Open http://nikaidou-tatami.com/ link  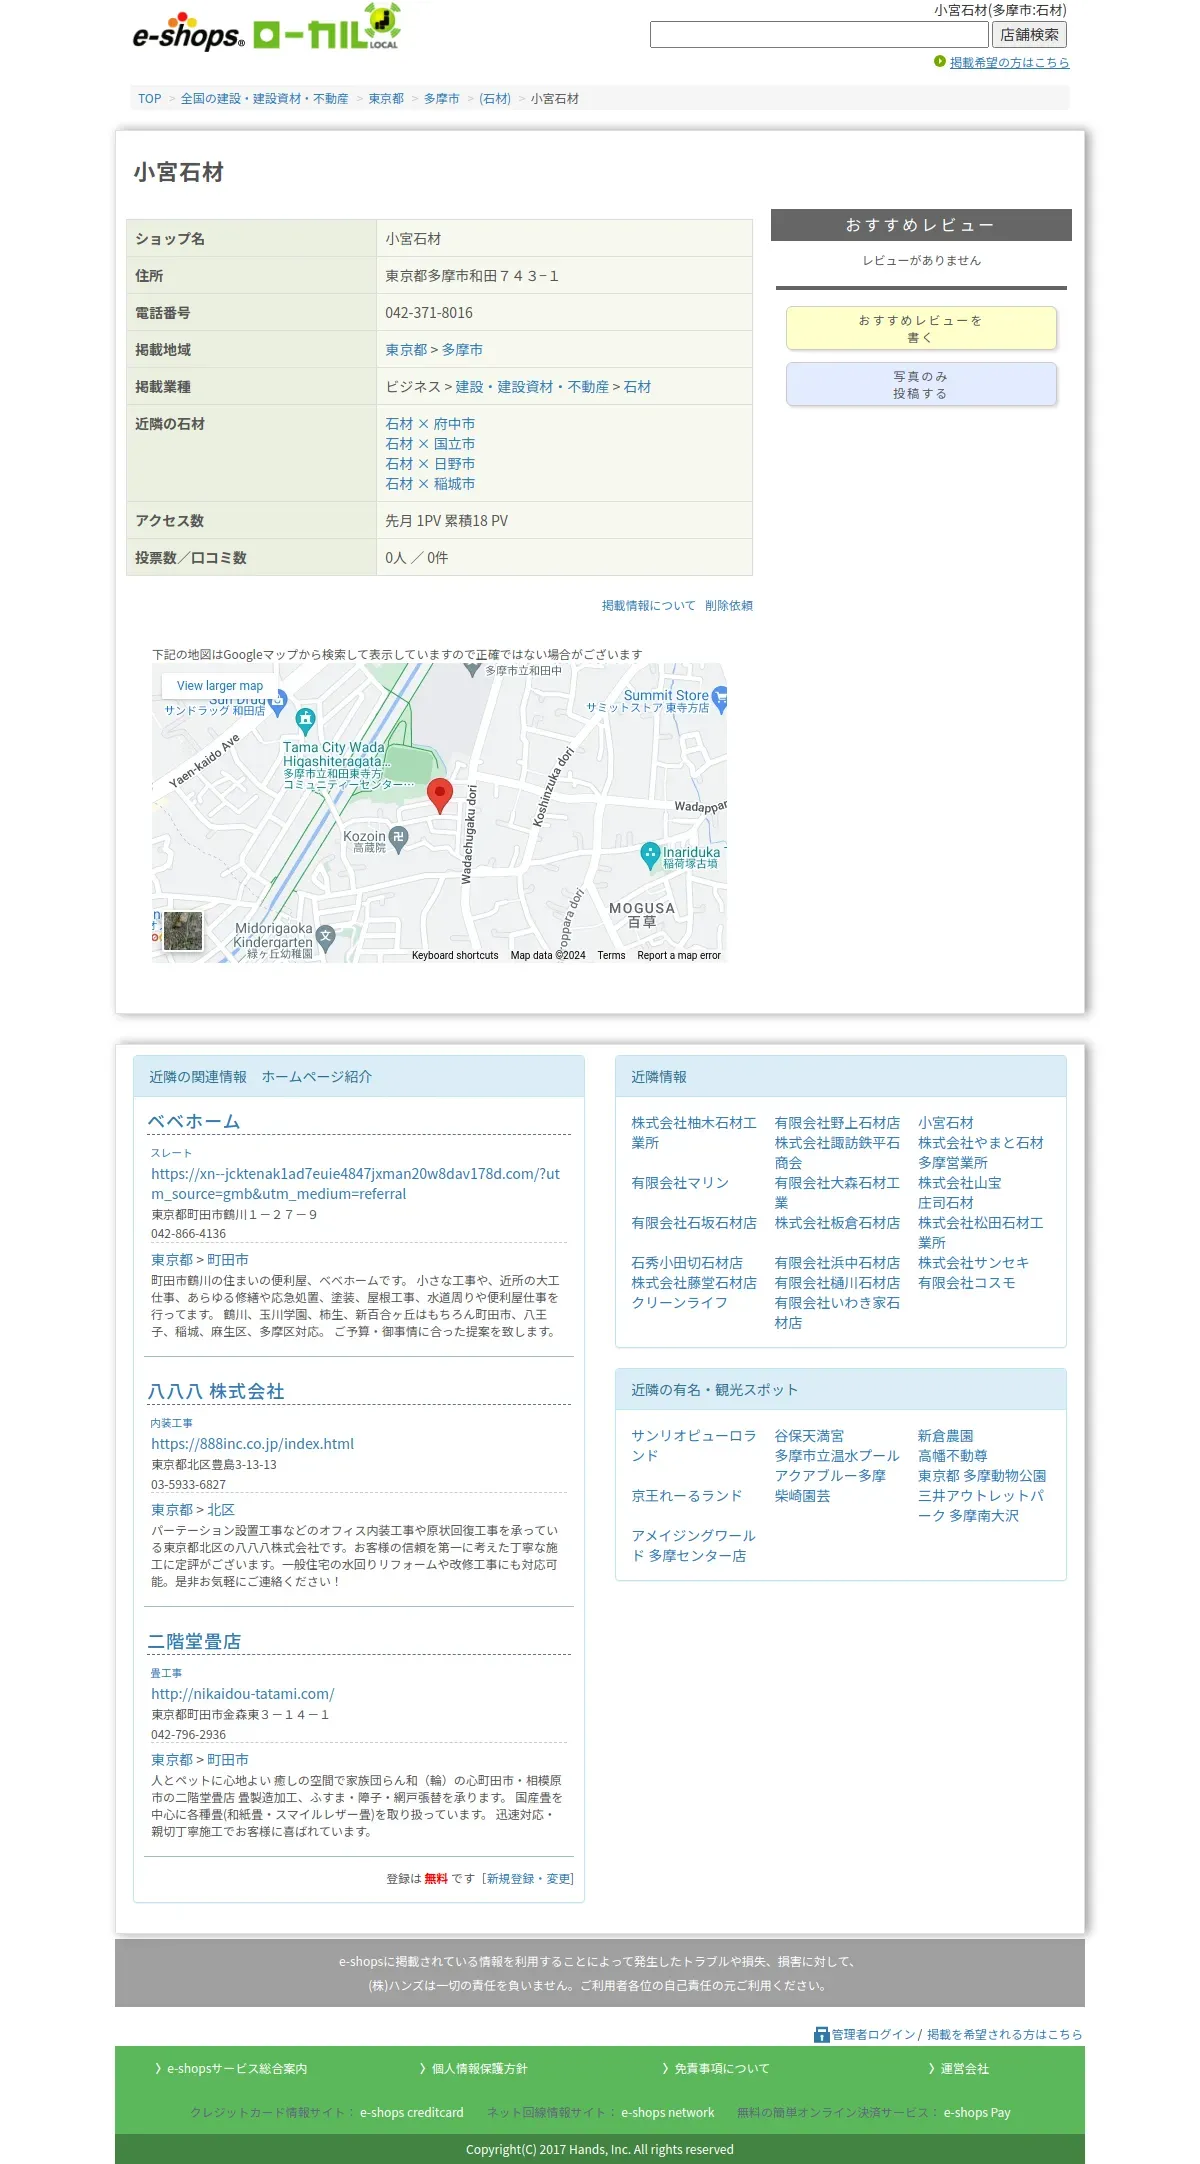tap(243, 1694)
